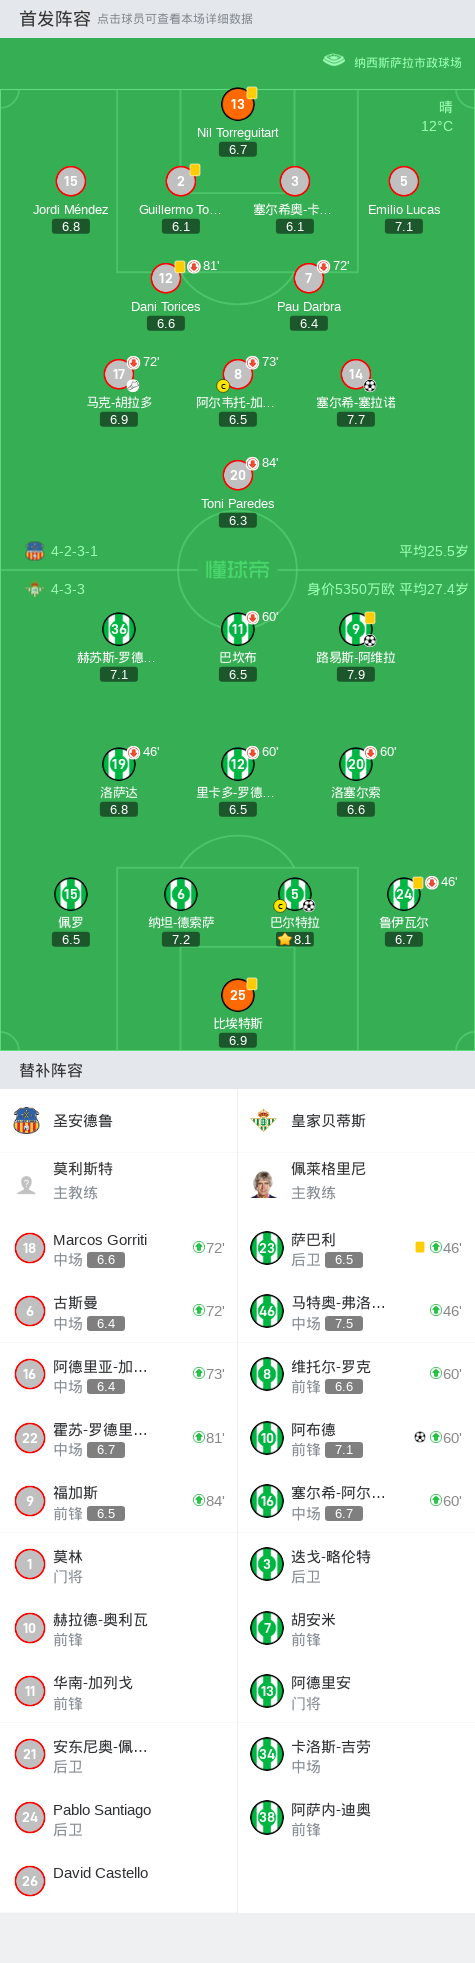Tap 塞尔希-塞拉诺 number 14 player icon
475x1963 pixels.
(x=356, y=374)
